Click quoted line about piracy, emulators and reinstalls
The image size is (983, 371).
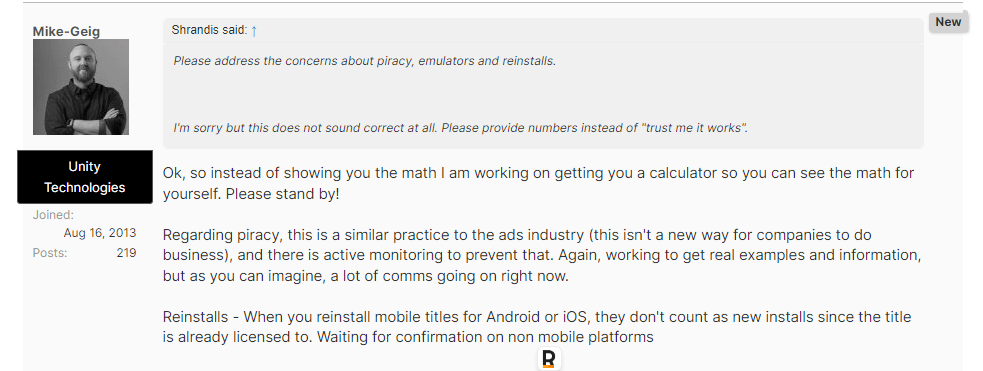365,61
